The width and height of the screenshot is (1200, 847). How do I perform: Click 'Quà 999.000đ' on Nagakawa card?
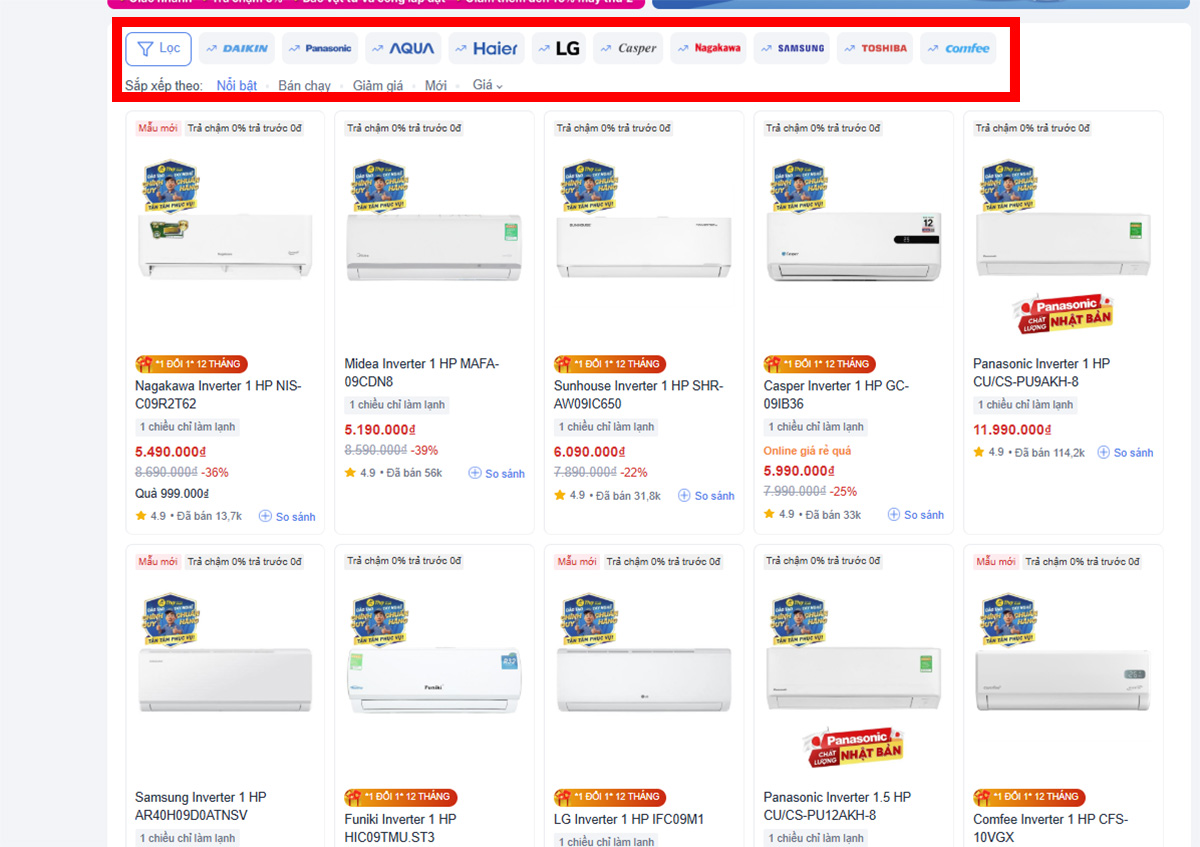pos(171,493)
